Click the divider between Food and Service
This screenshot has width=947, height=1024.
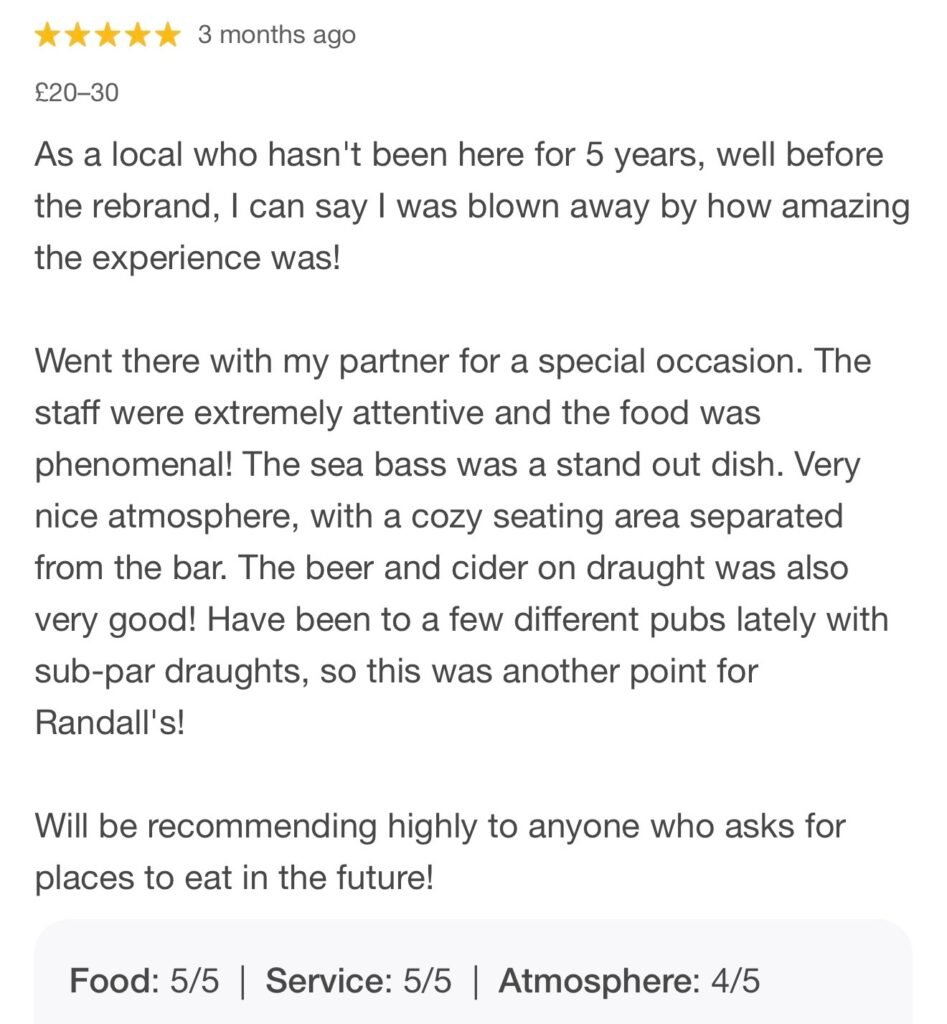(x=242, y=982)
